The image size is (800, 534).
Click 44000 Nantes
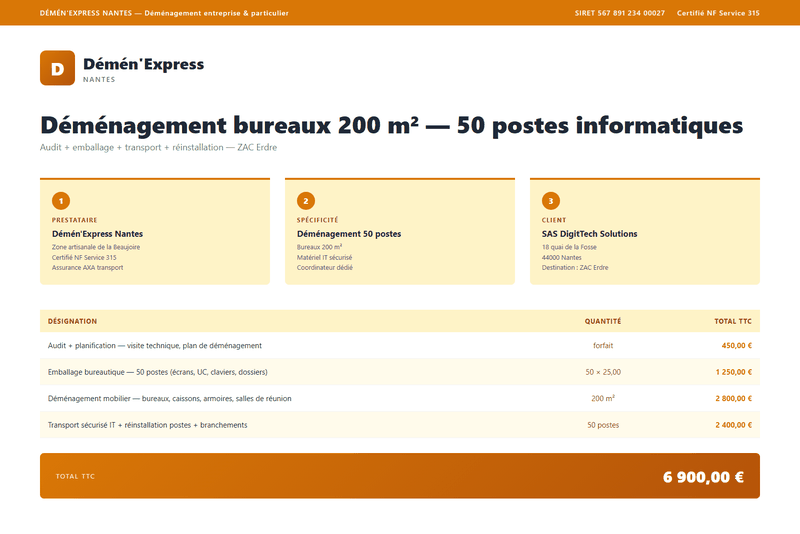561,258
